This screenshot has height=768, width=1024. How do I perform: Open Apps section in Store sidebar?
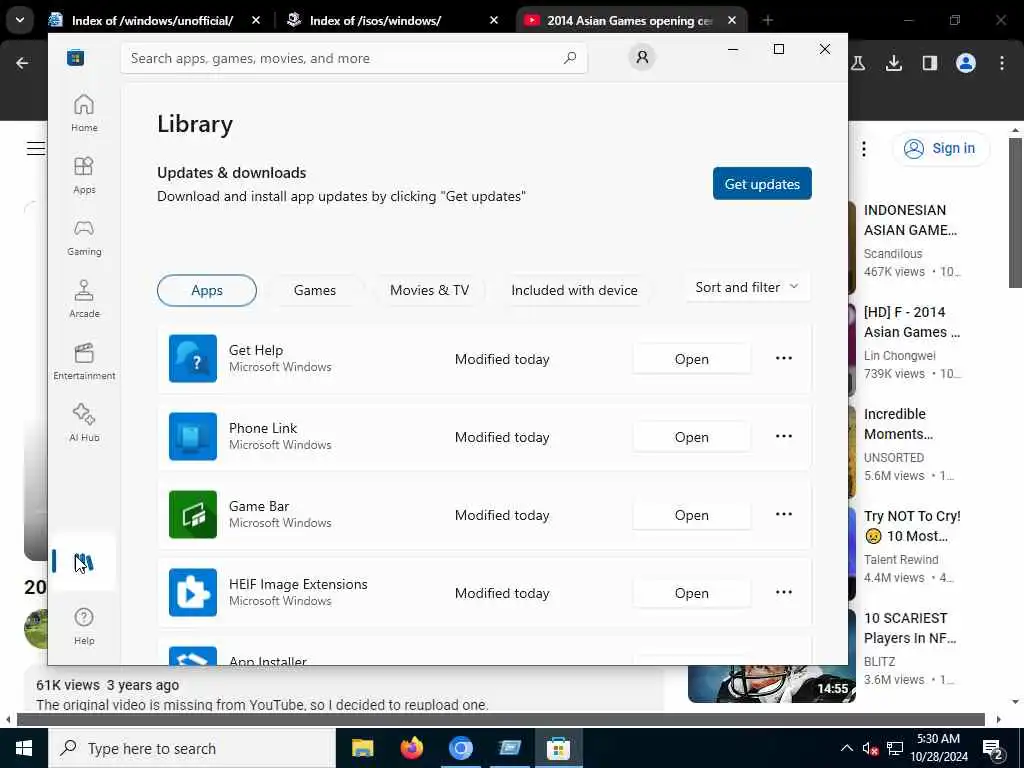pos(84,175)
